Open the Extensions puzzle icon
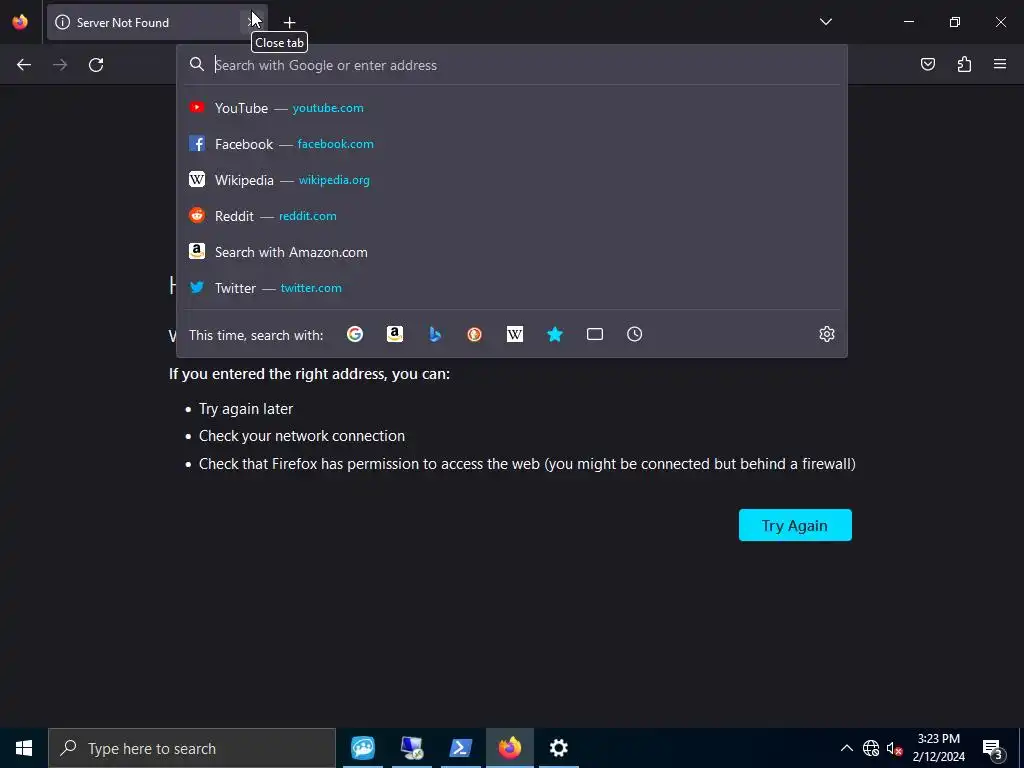 click(964, 64)
